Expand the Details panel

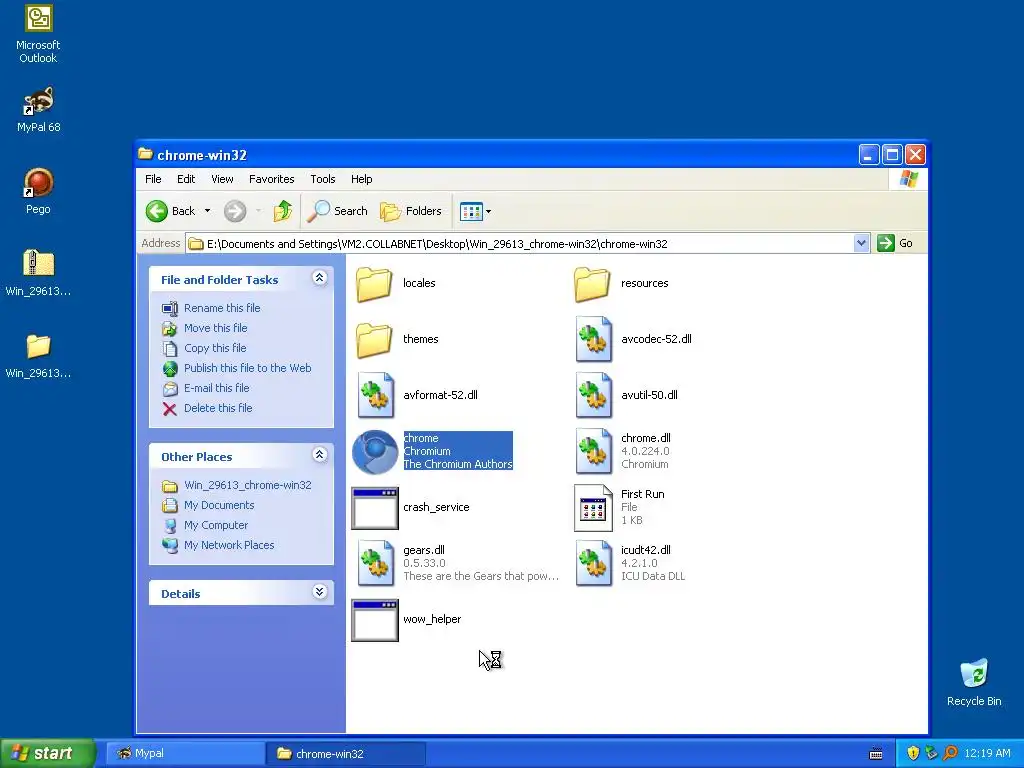coord(319,592)
